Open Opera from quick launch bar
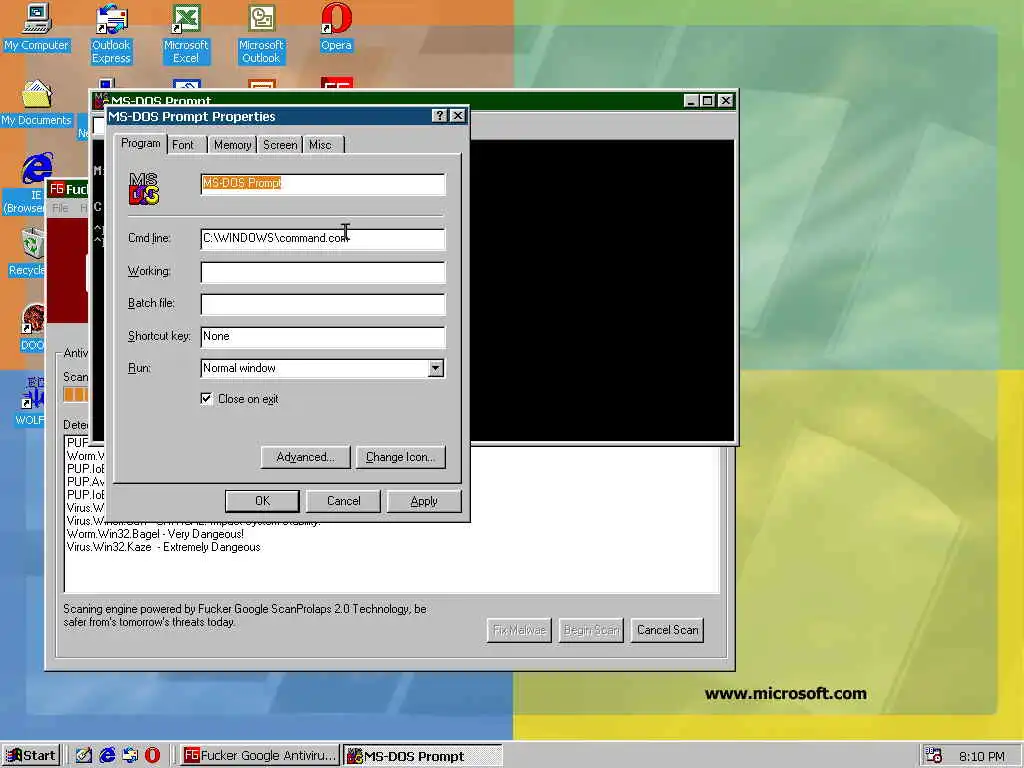 point(152,755)
